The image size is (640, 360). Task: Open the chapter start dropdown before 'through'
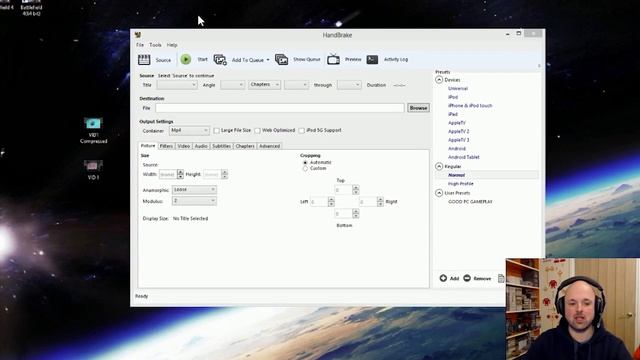pyautogui.click(x=296, y=85)
